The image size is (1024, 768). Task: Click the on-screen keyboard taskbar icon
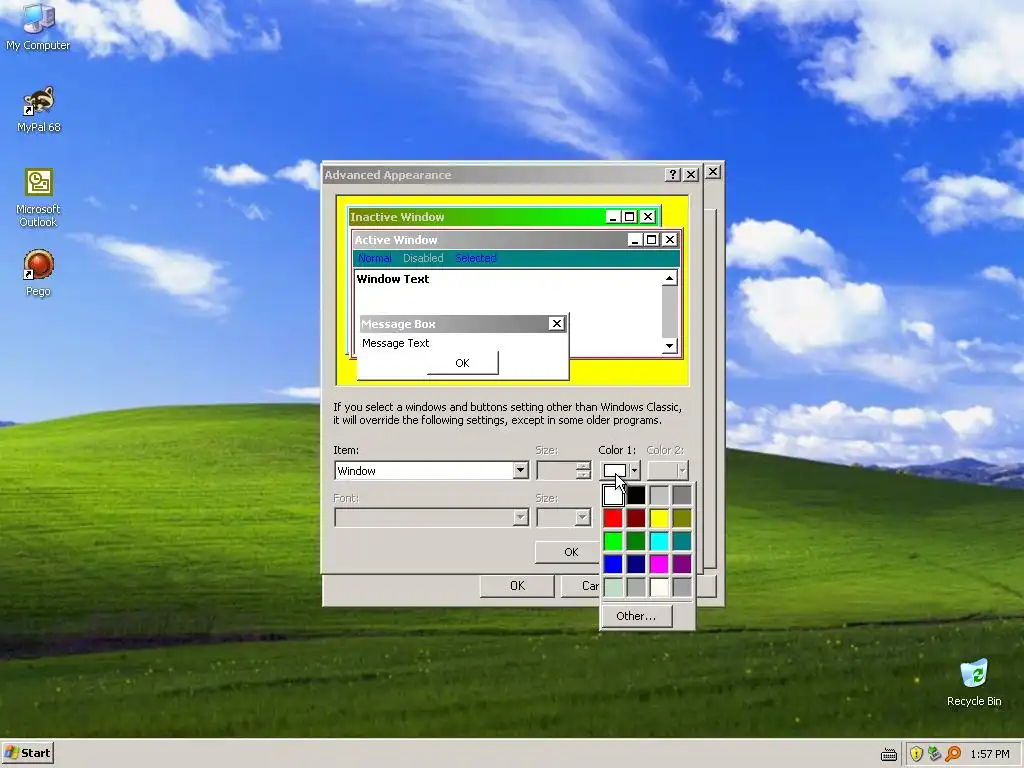pyautogui.click(x=889, y=754)
